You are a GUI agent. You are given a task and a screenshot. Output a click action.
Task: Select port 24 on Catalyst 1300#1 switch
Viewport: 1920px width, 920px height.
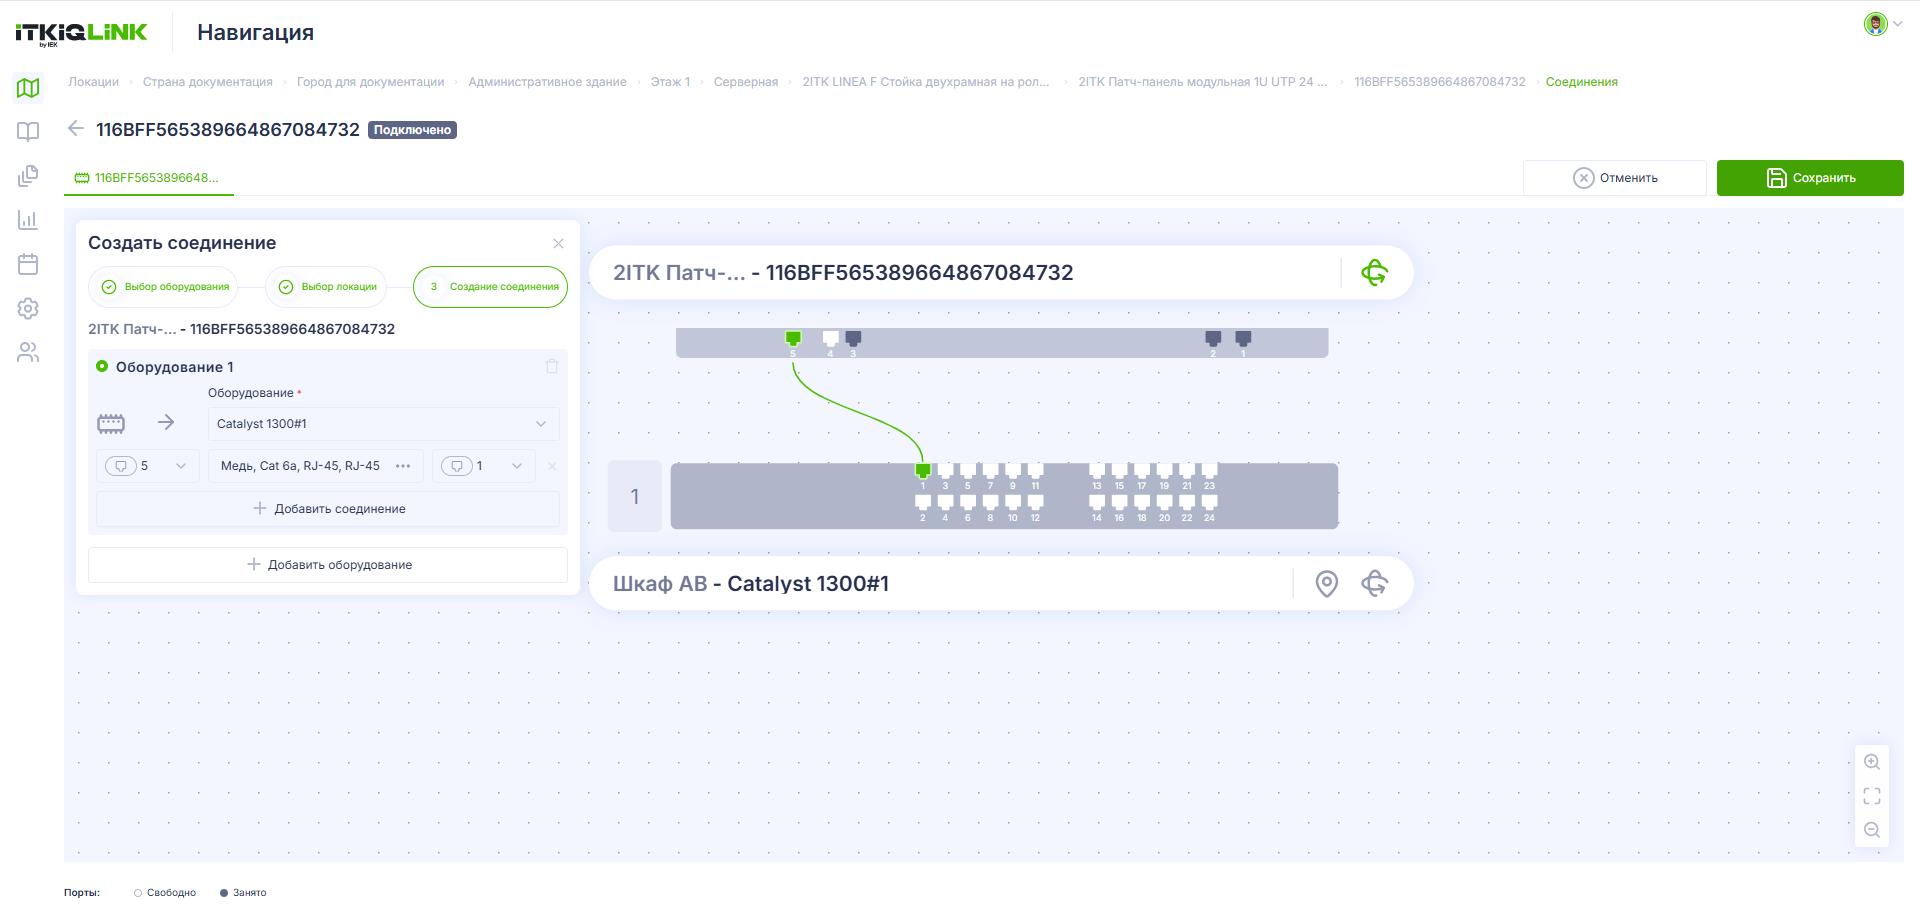pos(1210,502)
